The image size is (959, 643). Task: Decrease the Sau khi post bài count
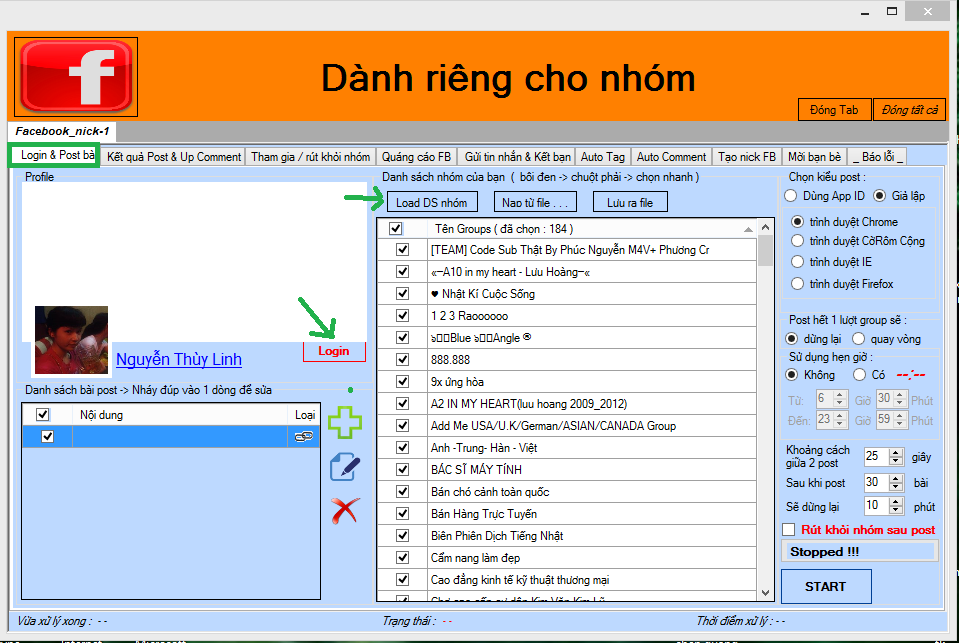tap(896, 486)
